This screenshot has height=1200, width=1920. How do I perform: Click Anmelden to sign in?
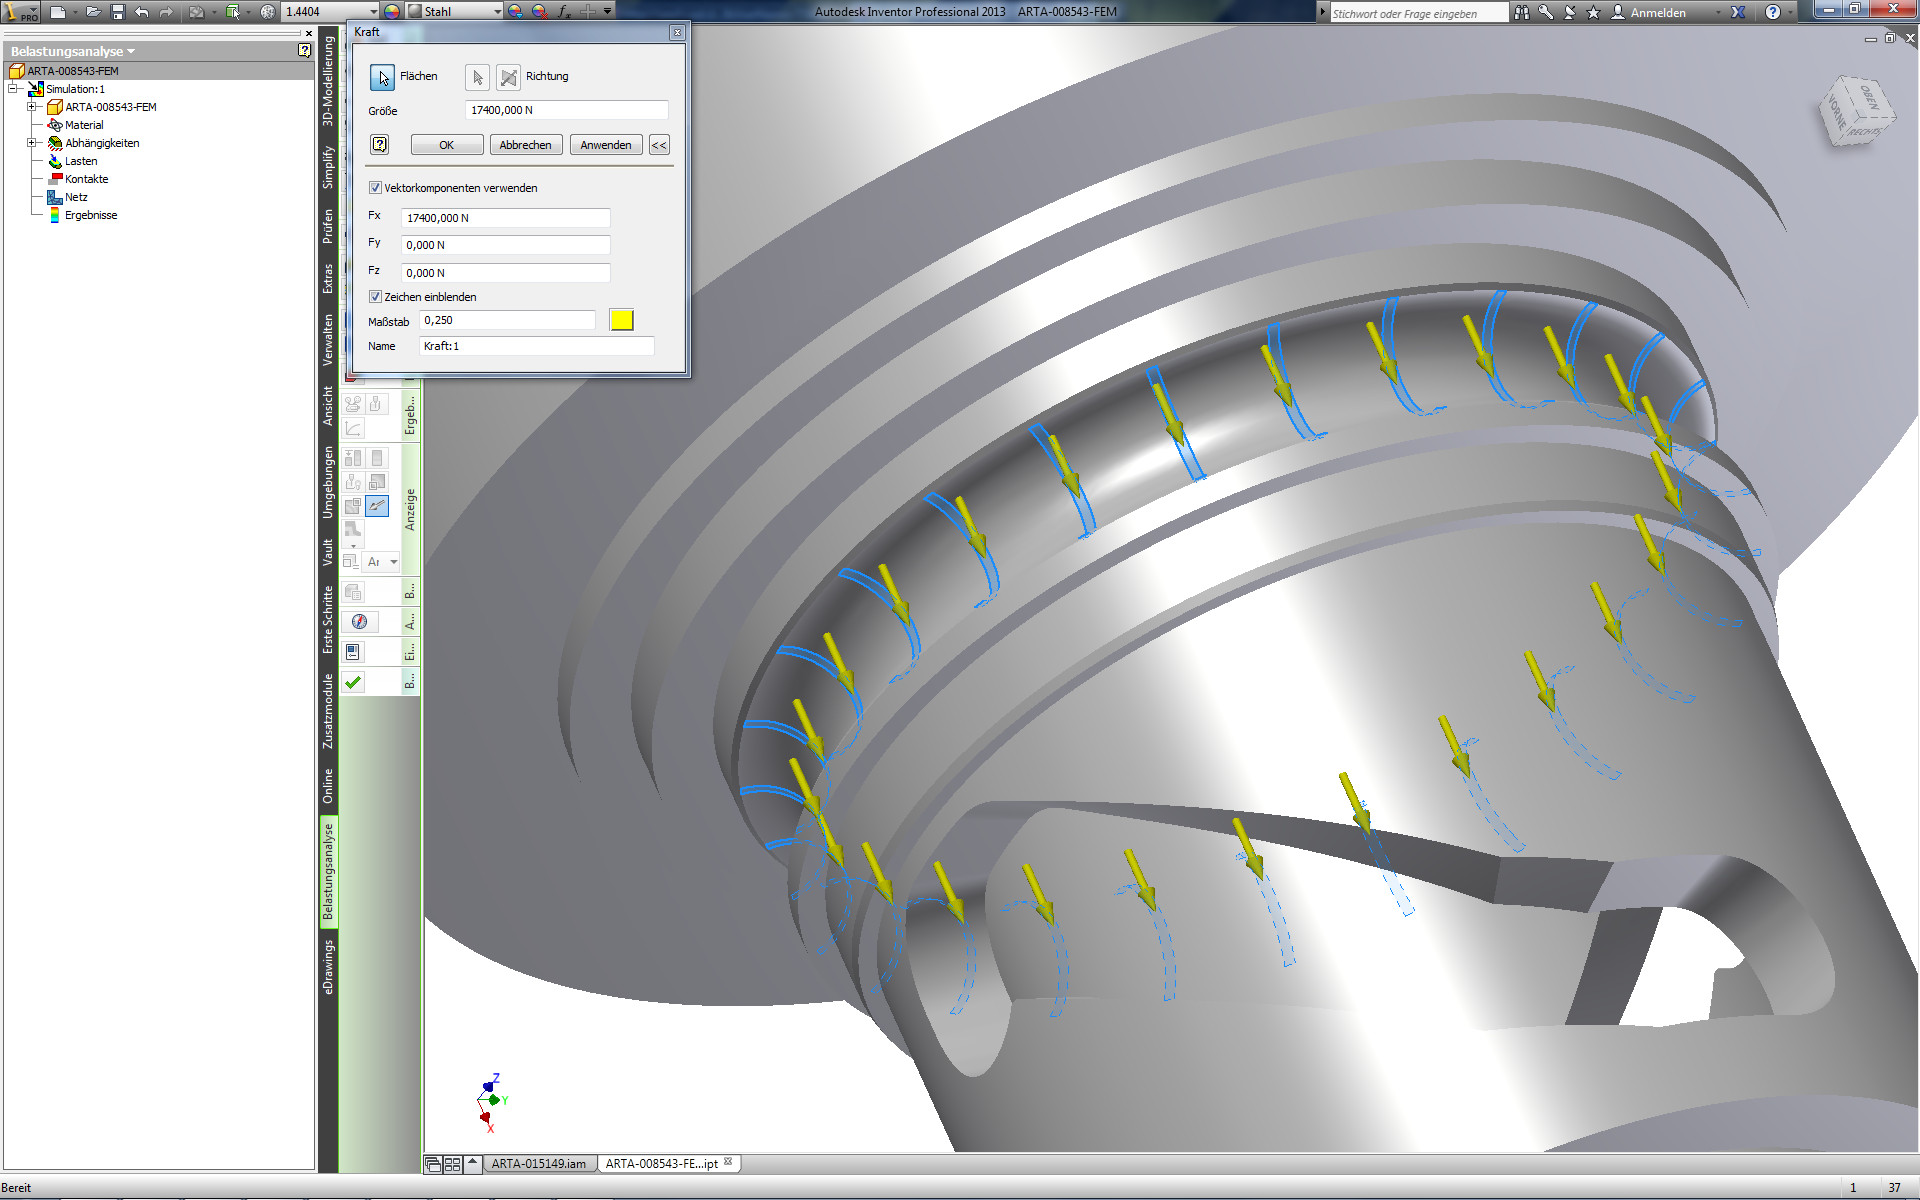point(1658,13)
